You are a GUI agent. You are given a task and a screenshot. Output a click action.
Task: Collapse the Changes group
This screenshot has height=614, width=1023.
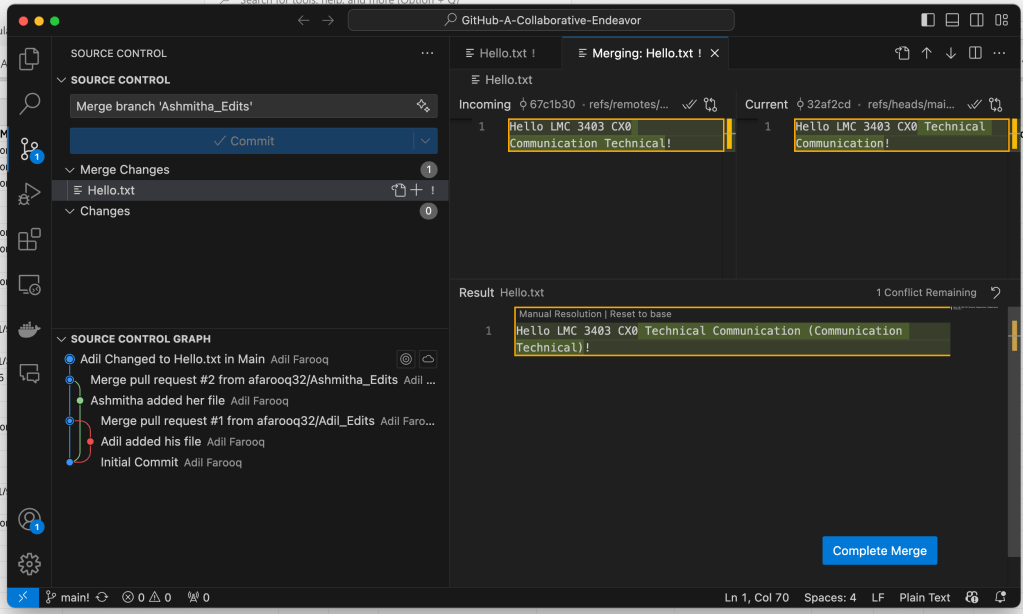coord(70,211)
